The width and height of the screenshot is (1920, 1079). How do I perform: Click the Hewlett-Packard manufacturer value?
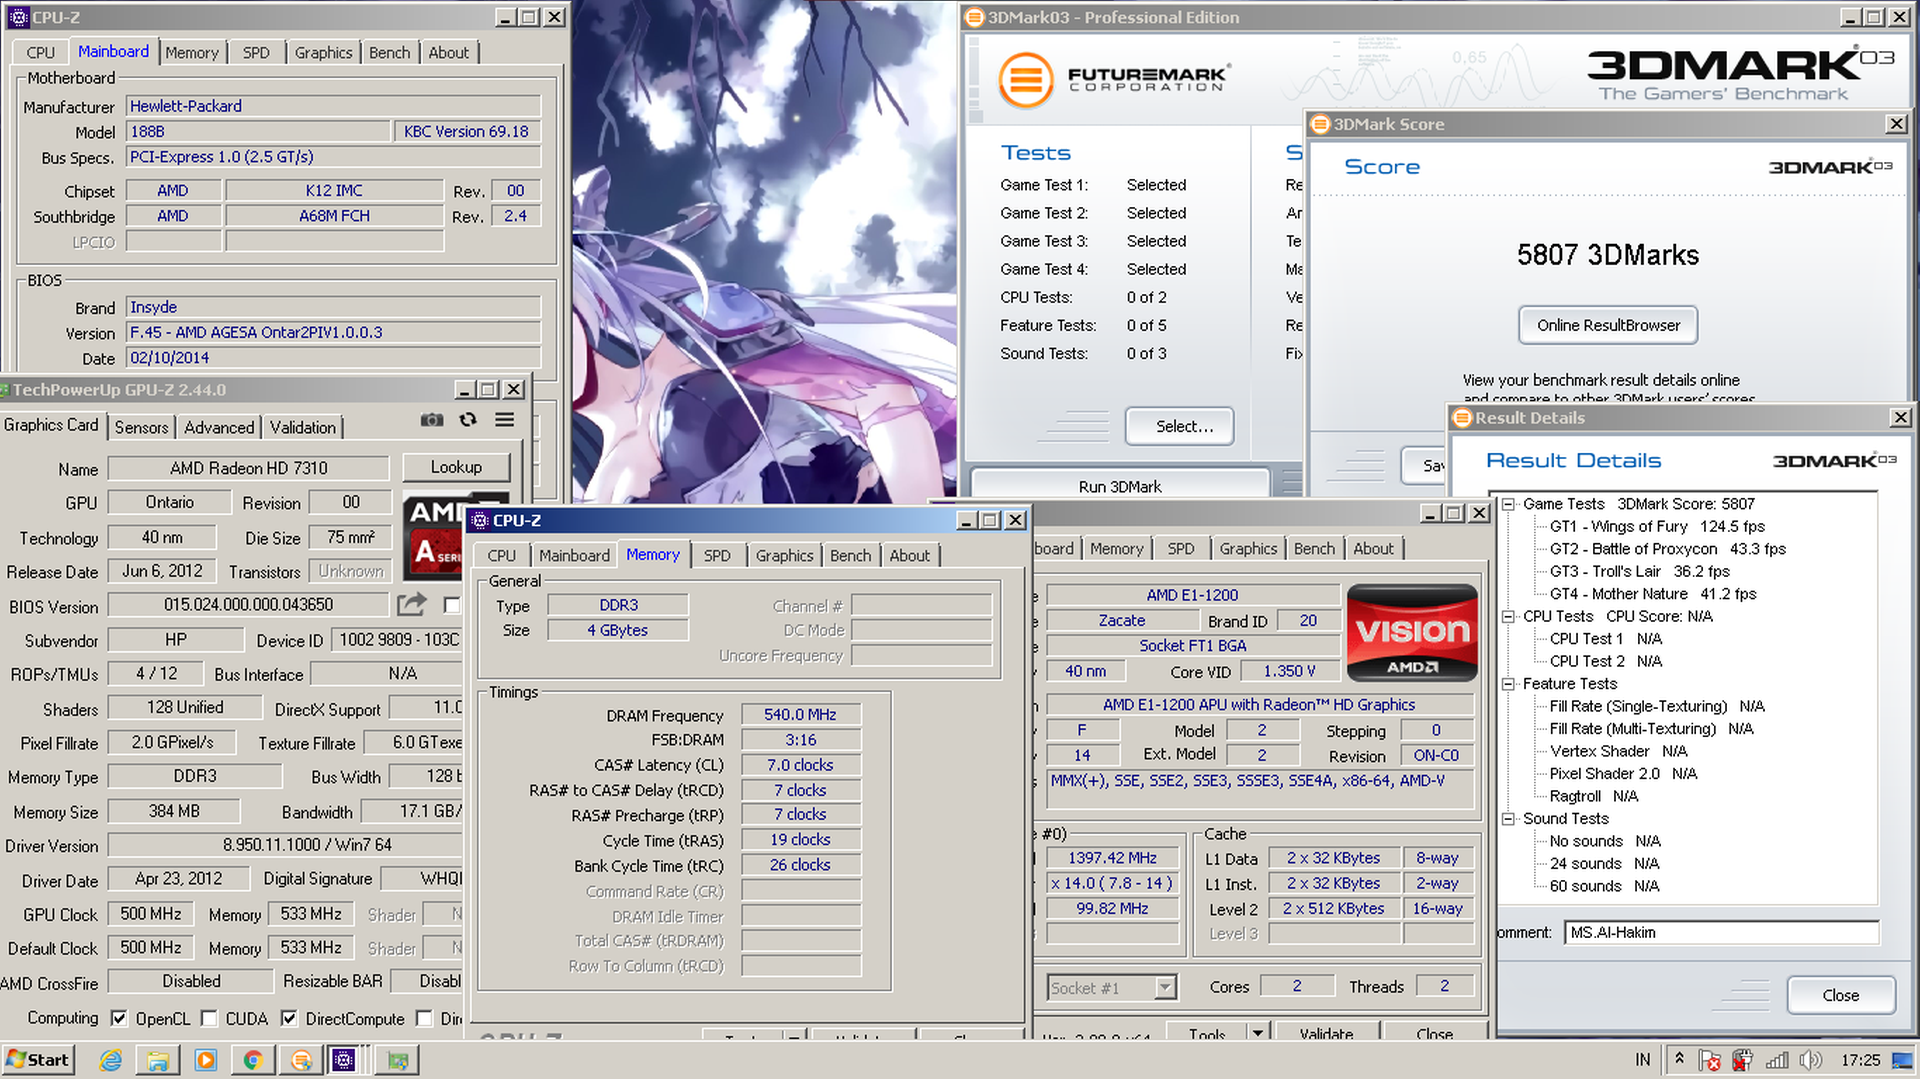click(333, 106)
